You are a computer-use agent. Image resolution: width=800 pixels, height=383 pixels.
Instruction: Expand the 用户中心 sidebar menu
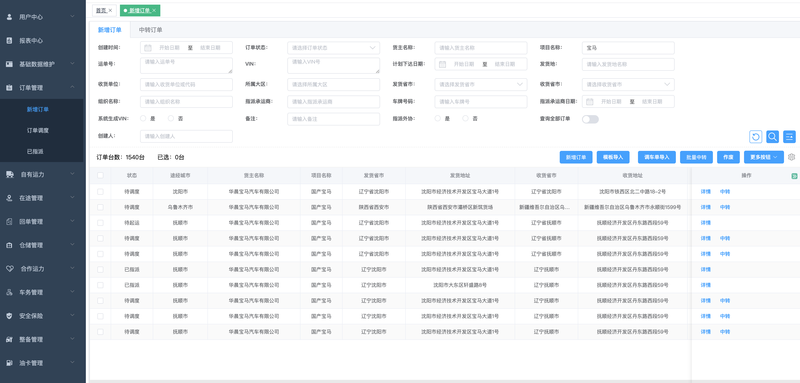coord(72,17)
